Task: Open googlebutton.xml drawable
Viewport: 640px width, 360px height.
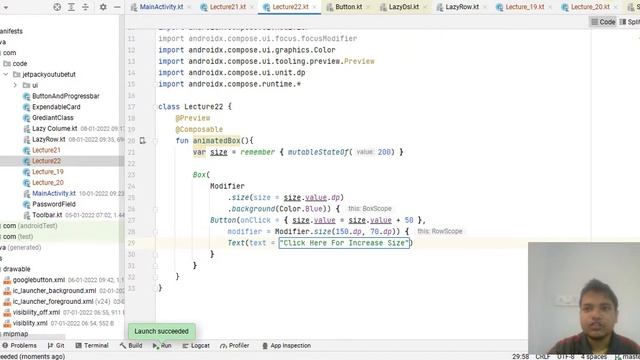Action: [39, 280]
